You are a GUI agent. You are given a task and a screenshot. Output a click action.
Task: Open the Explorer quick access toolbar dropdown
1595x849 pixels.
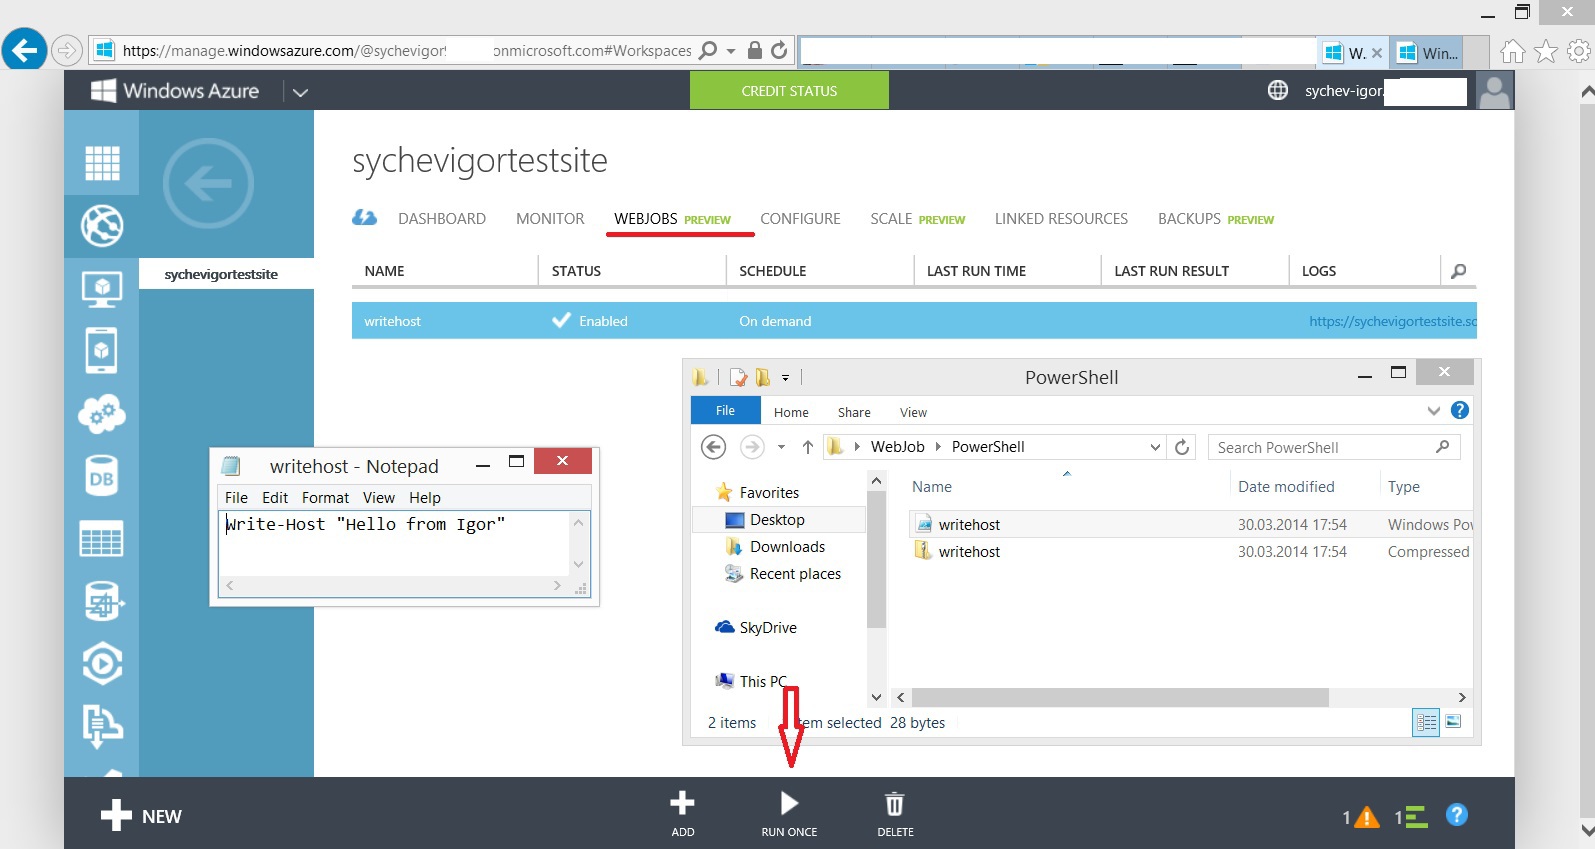point(785,378)
